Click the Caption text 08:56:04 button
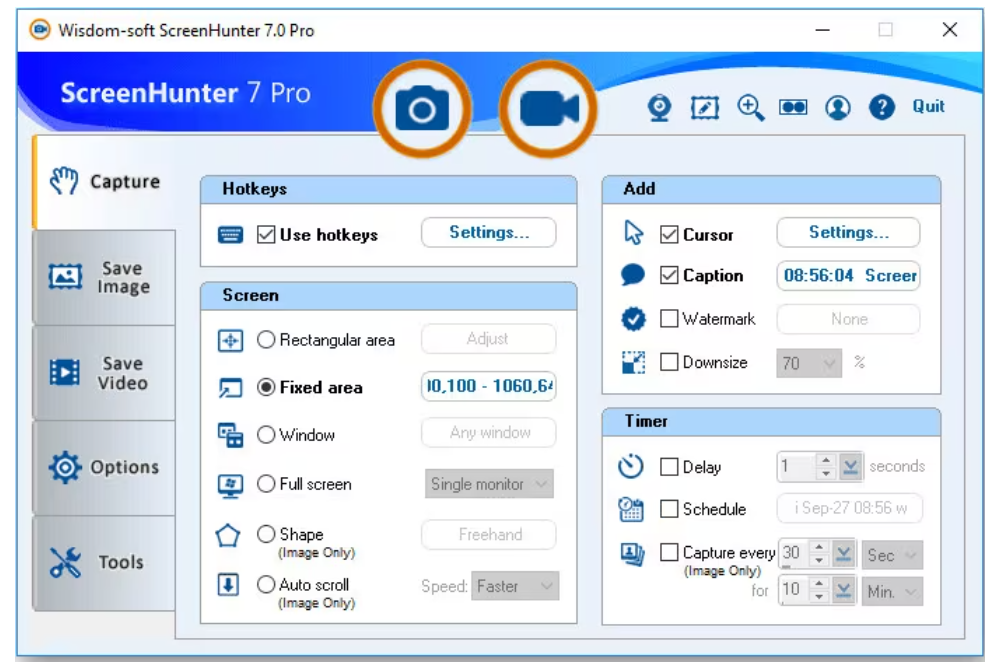Screen dimensions: 1002x669 [849, 275]
